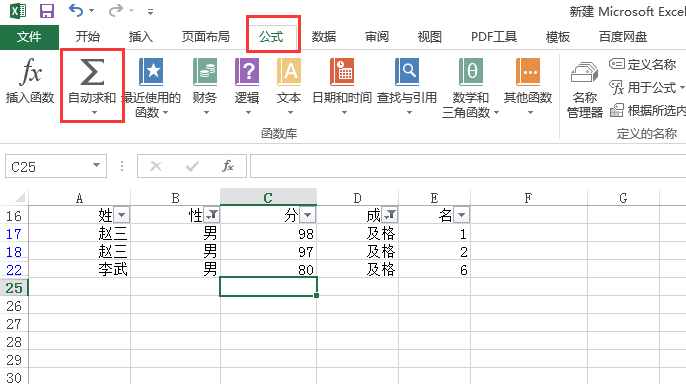Click rank cell showing 1
This screenshot has height=384, width=686.
(434, 234)
